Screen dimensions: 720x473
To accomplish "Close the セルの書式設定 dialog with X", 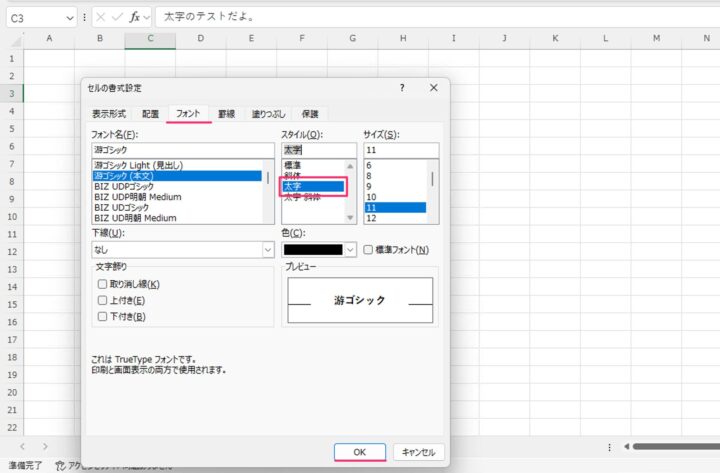I will coord(433,88).
